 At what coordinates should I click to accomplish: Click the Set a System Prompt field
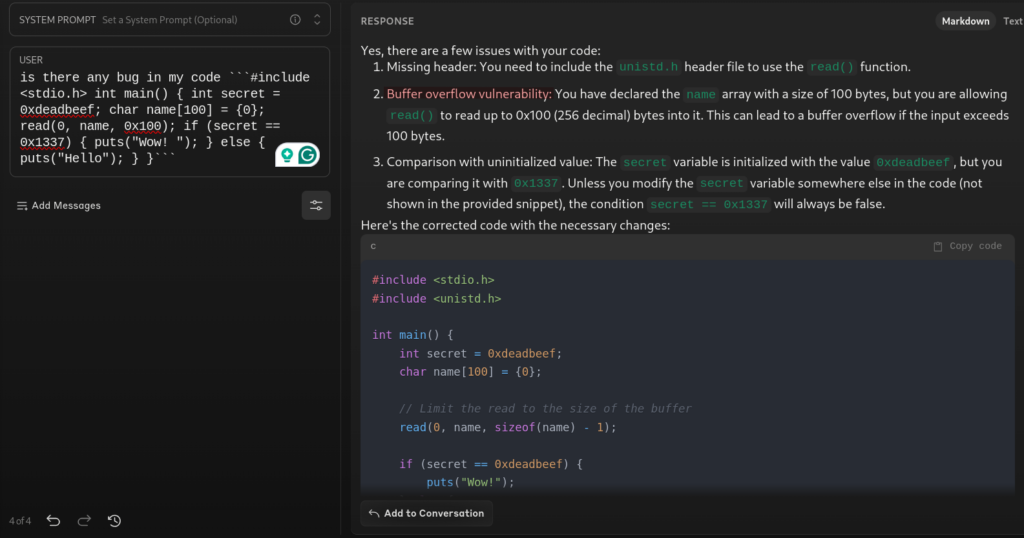(x=170, y=20)
